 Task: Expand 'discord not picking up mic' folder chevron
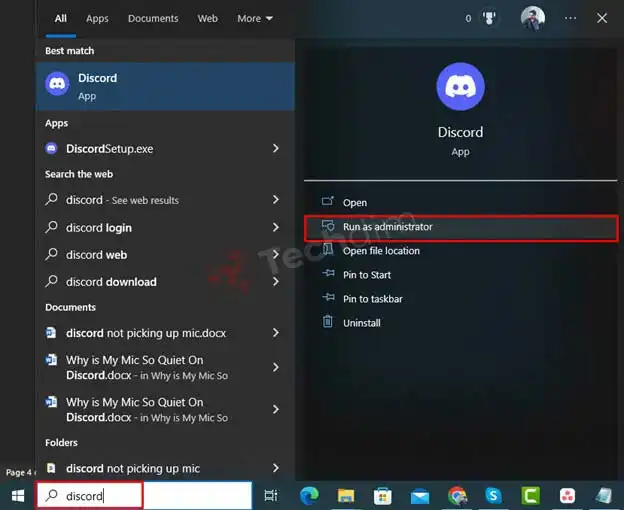[x=275, y=468]
